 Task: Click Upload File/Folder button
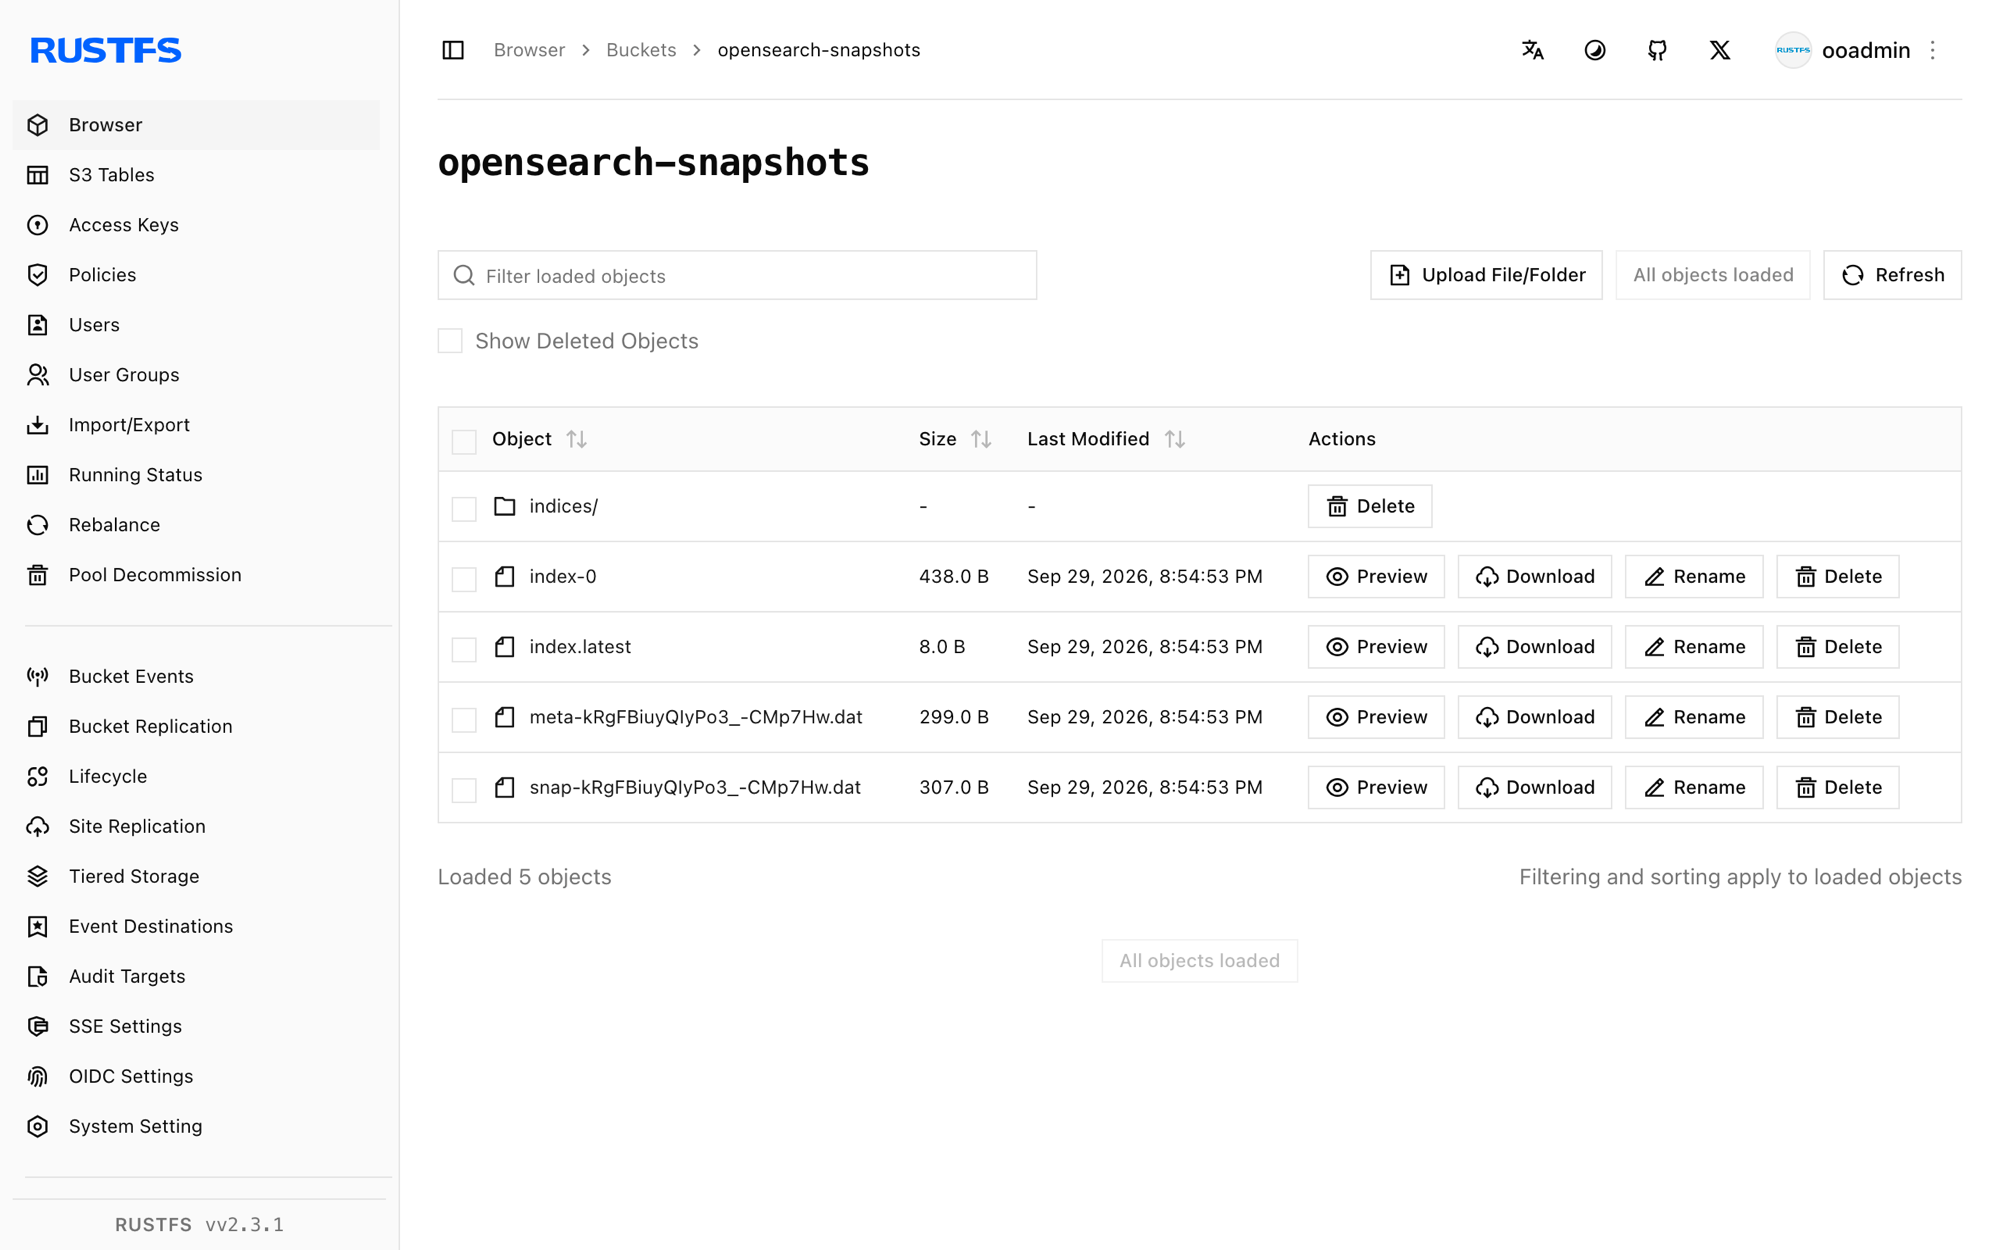pos(1486,275)
